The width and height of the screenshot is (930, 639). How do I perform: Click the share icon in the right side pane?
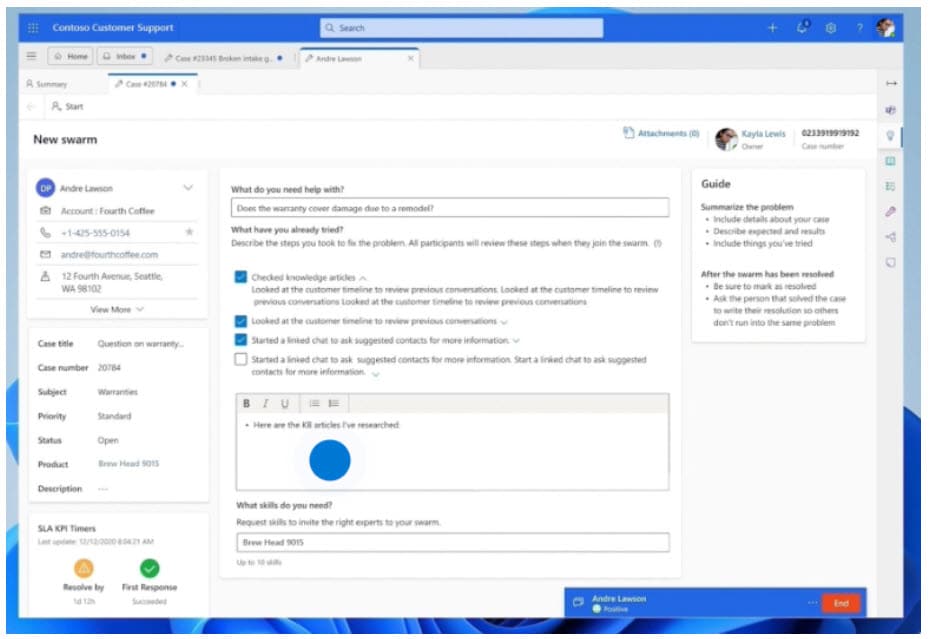pyautogui.click(x=890, y=237)
